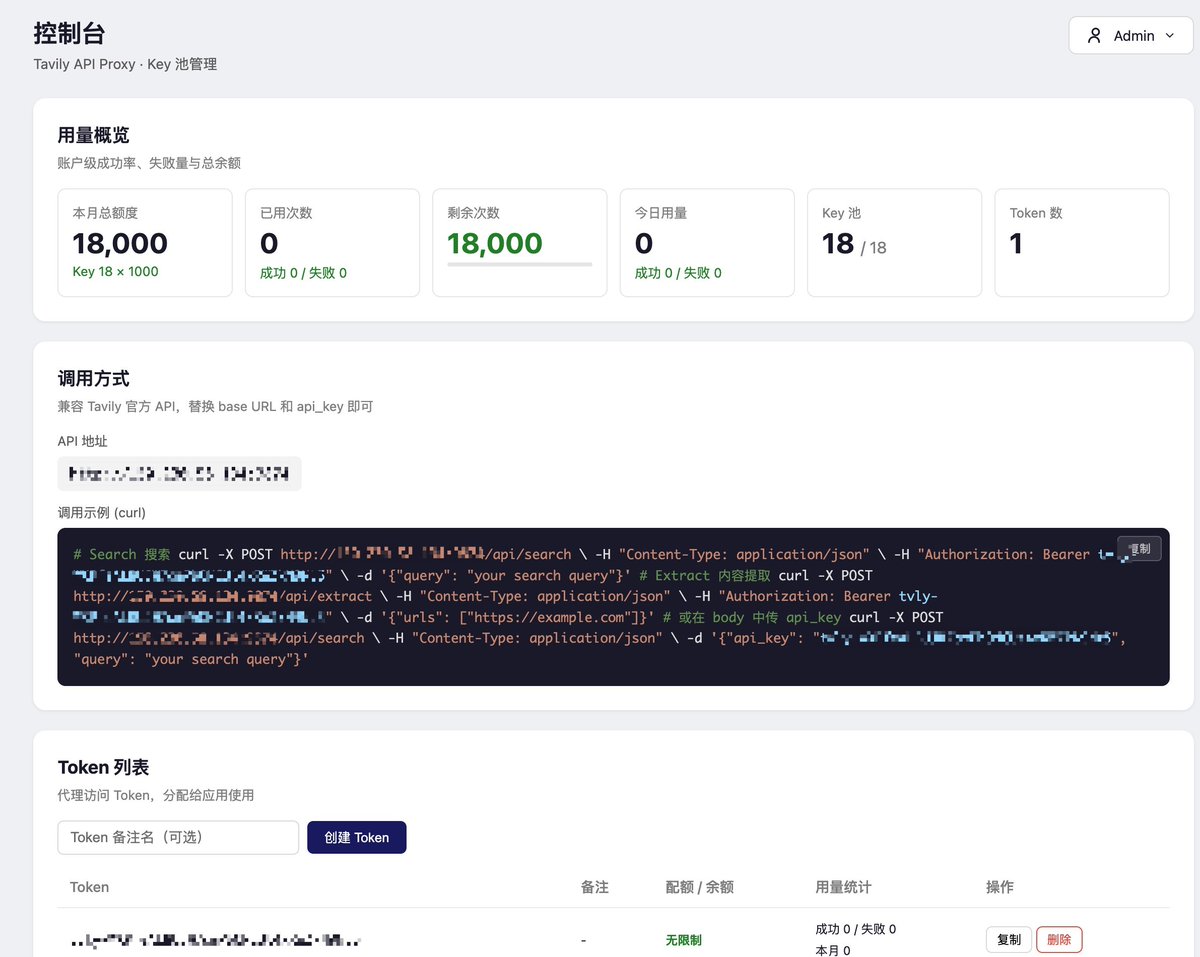Click the 配额 / 余额 column header

click(x=699, y=887)
